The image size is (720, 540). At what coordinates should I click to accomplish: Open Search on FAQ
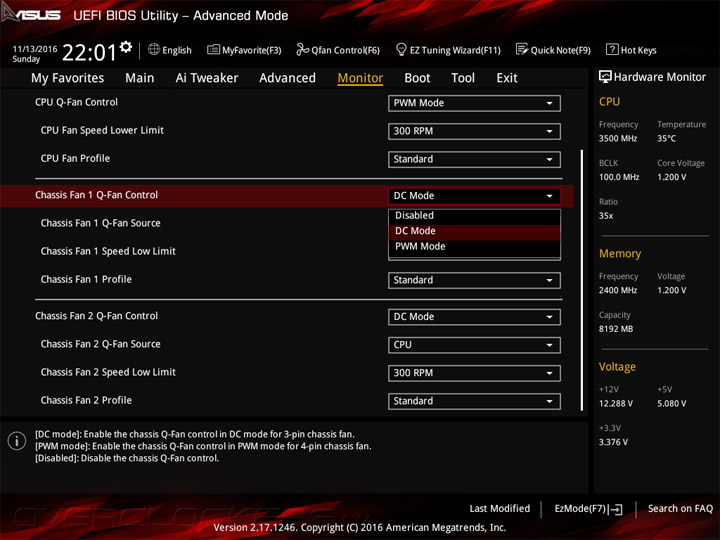[680, 509]
